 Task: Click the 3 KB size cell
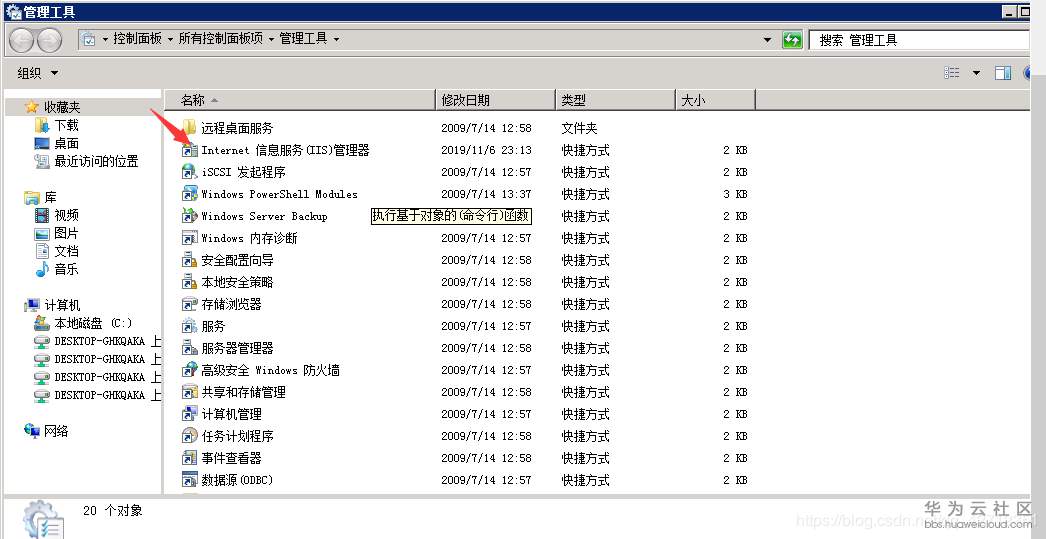[735, 194]
